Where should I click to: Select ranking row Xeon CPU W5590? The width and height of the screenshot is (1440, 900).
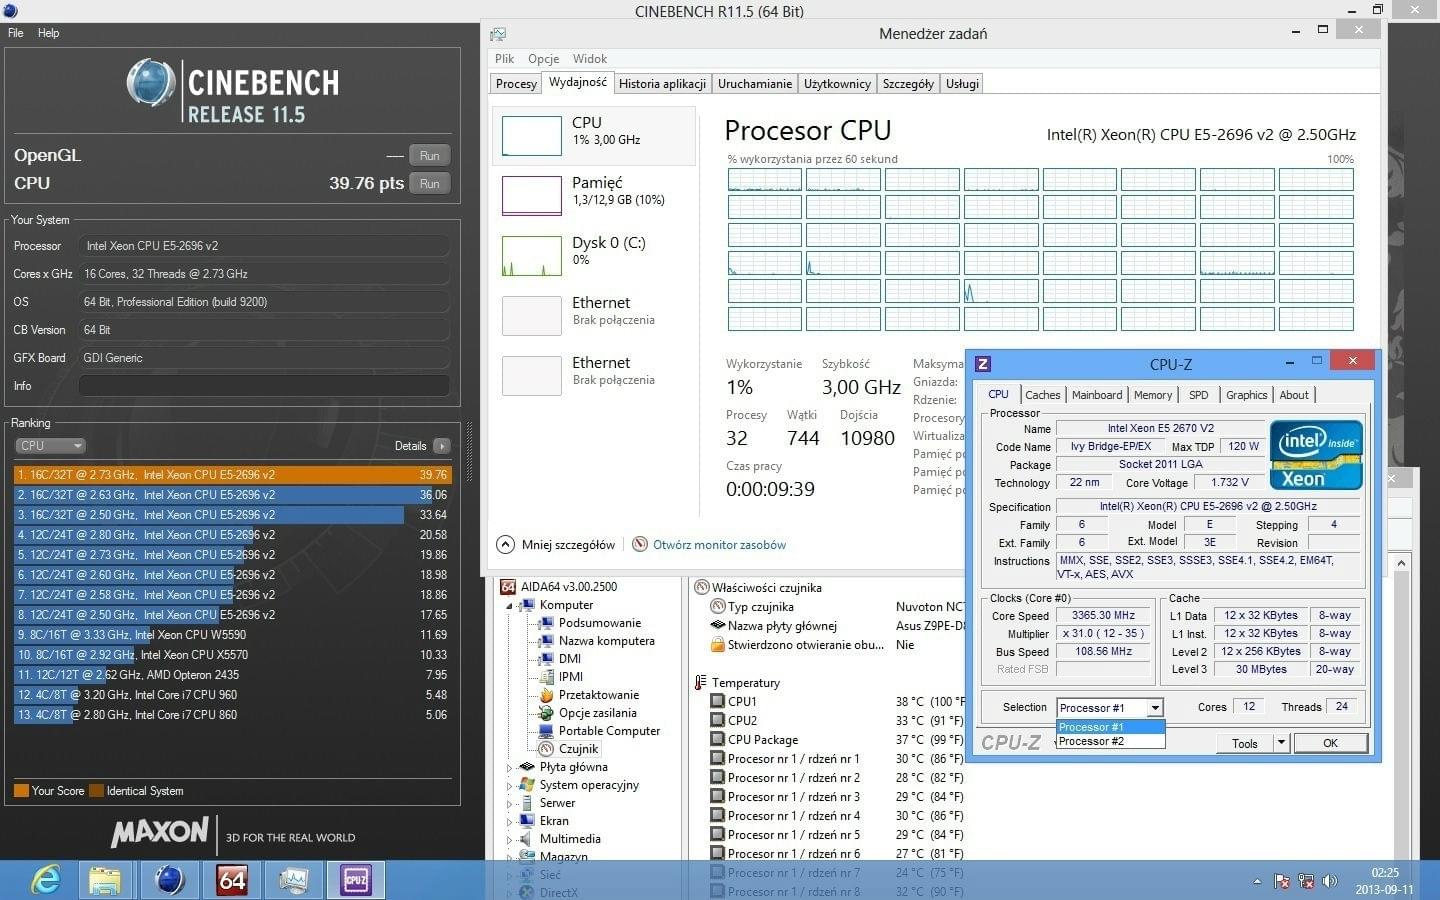pos(232,635)
